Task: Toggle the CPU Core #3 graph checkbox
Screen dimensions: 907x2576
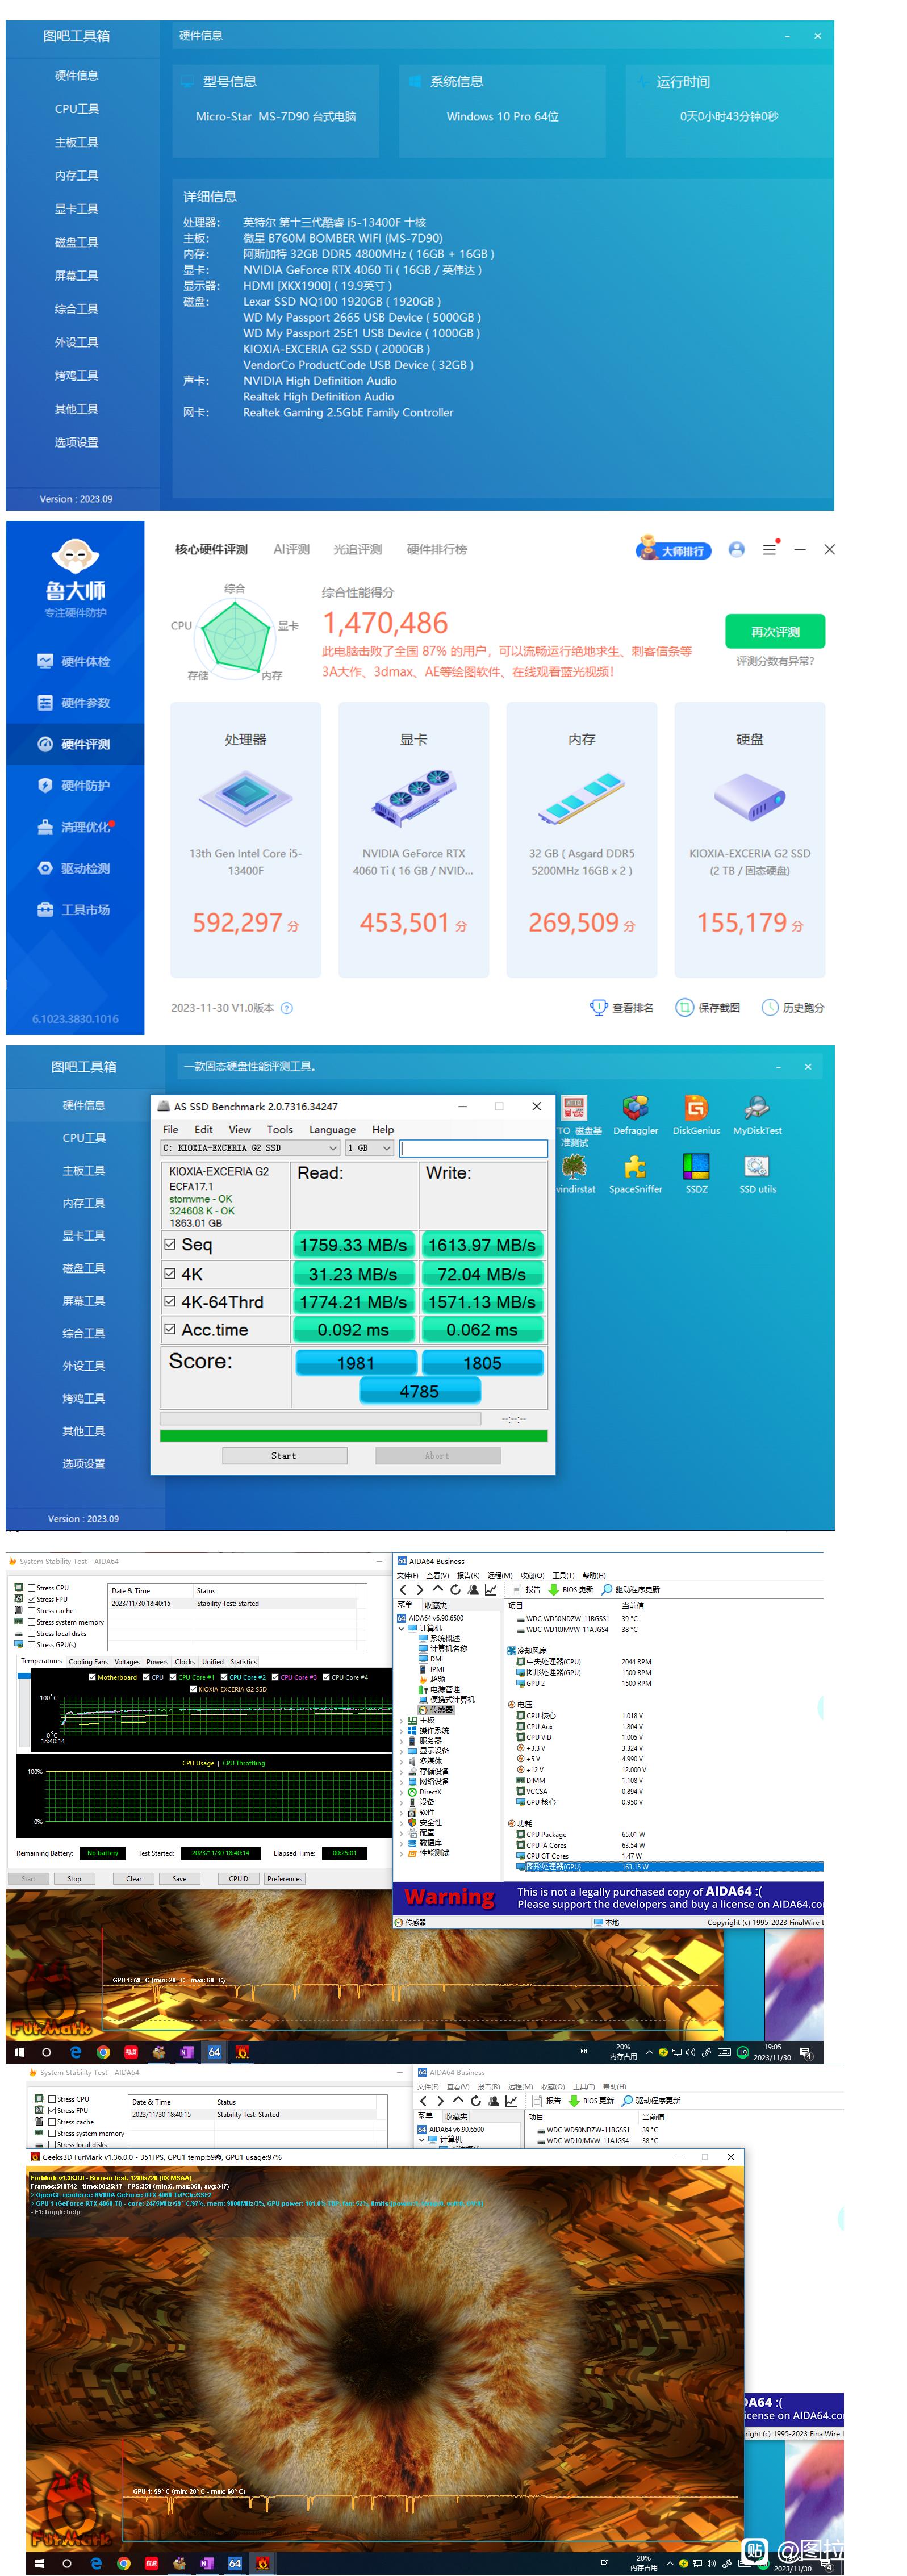Action: pyautogui.click(x=275, y=1677)
